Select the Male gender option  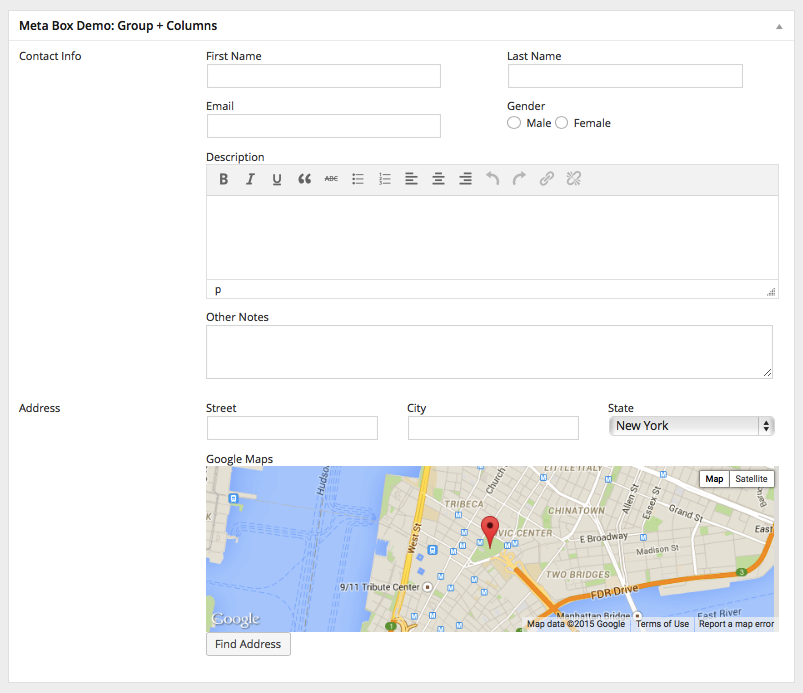pyautogui.click(x=514, y=123)
